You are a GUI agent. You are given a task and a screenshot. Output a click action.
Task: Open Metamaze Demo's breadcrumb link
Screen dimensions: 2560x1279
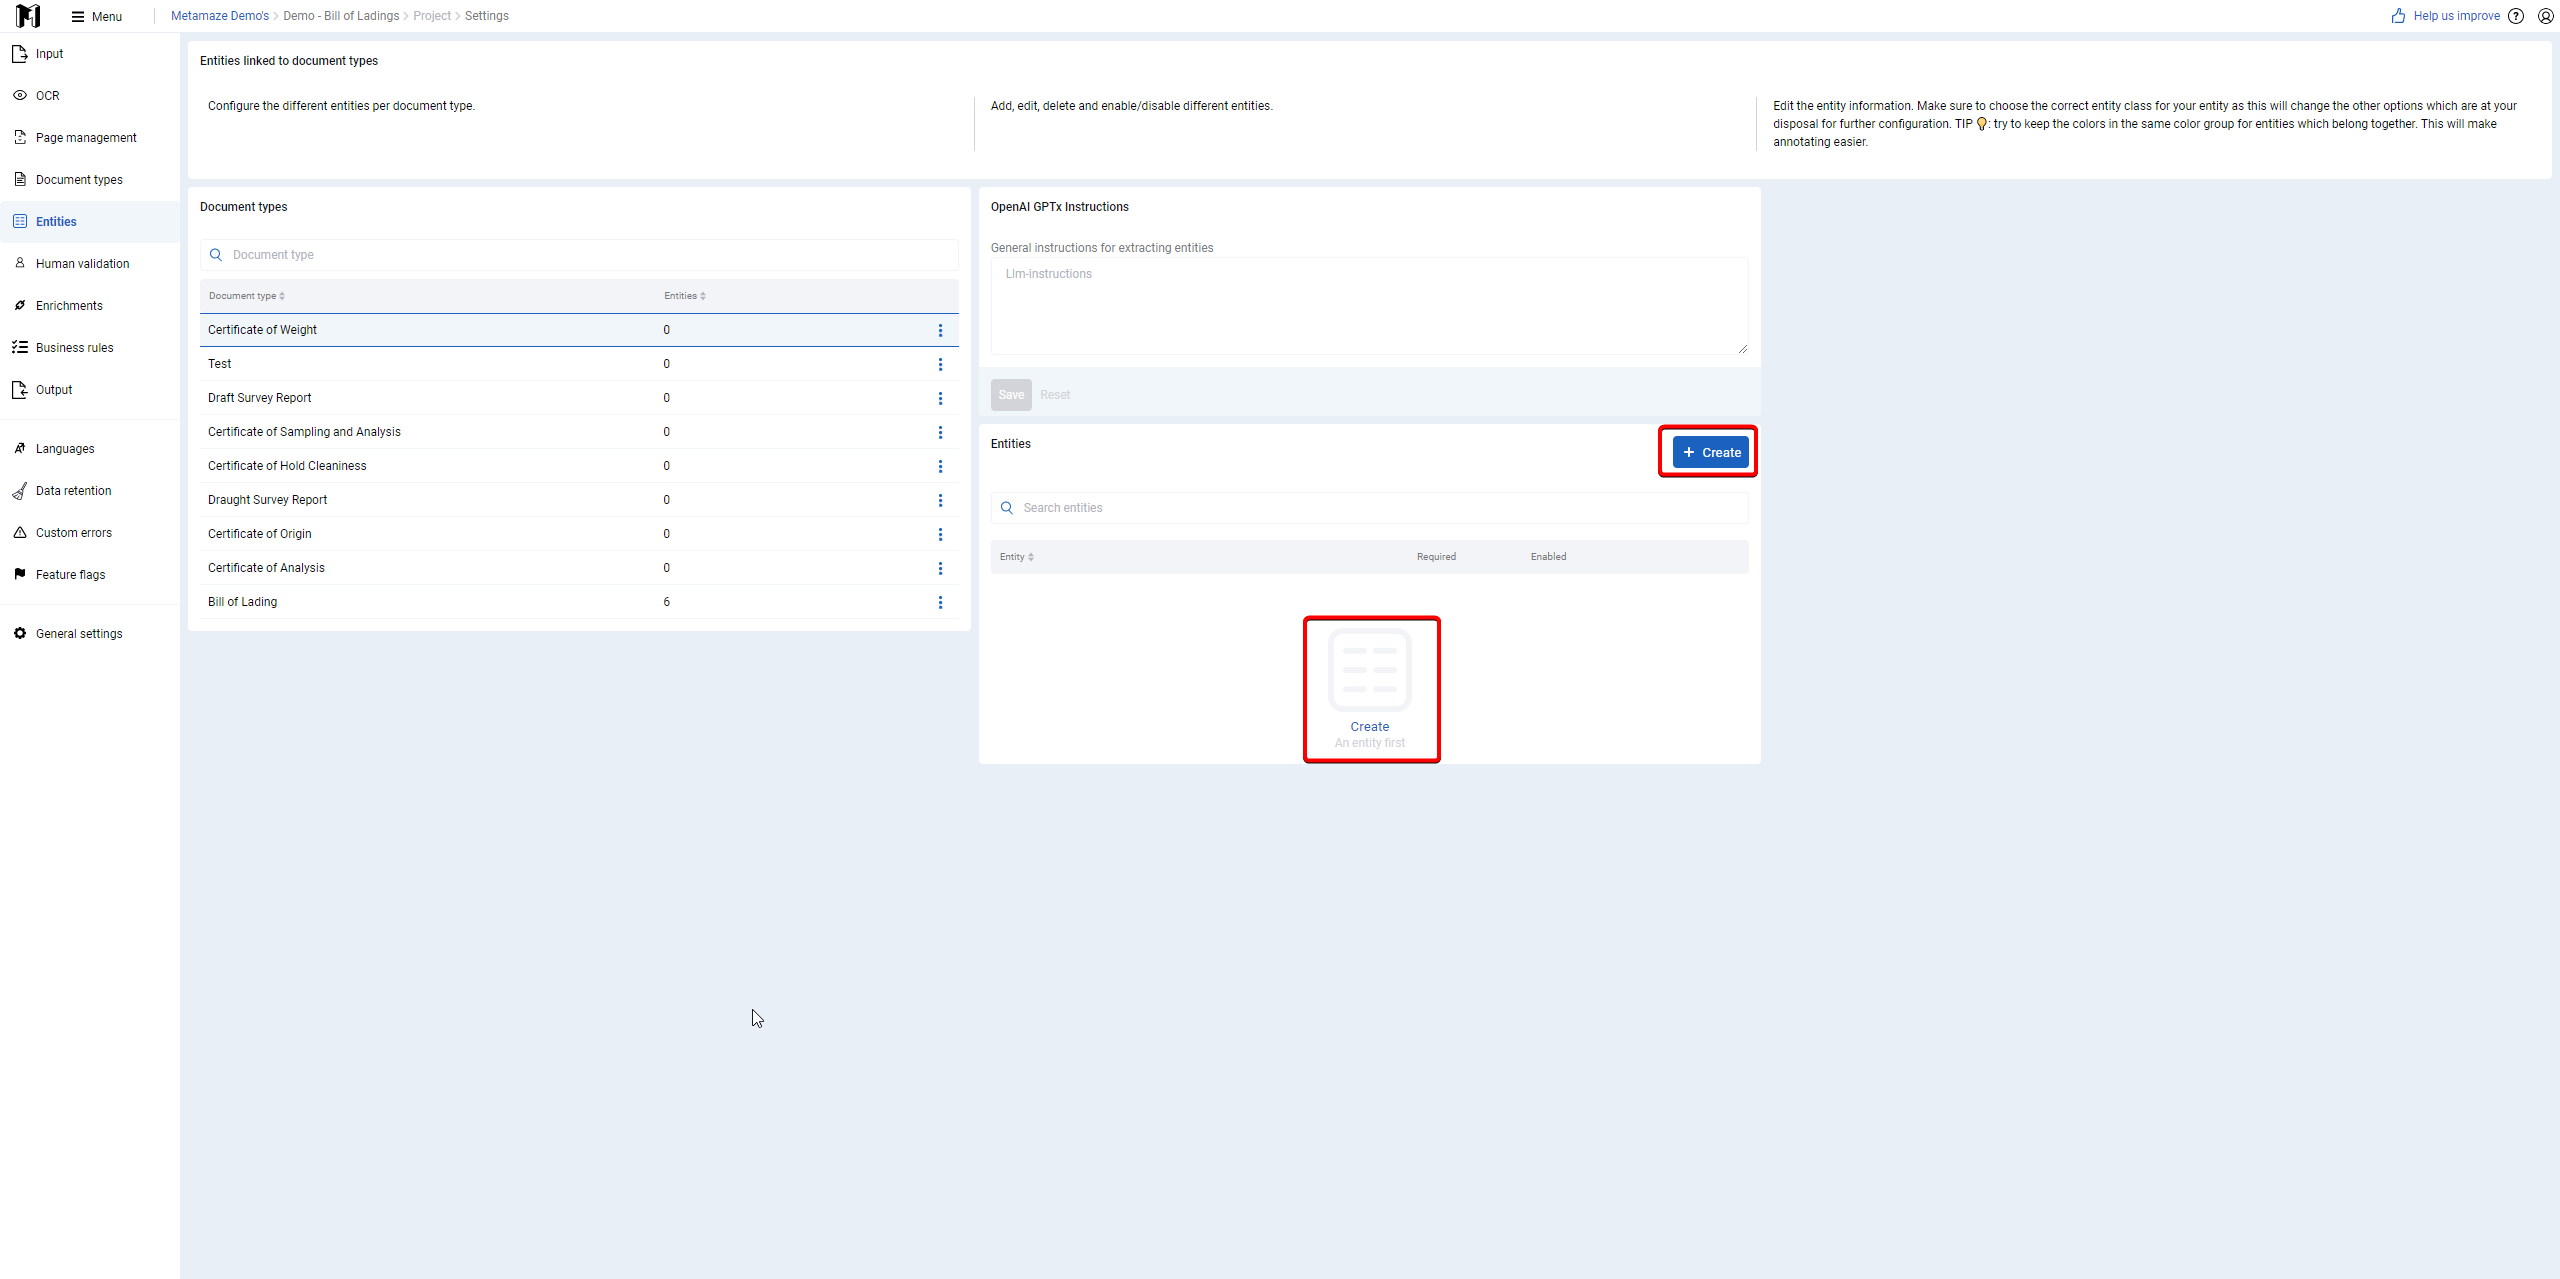click(x=220, y=16)
